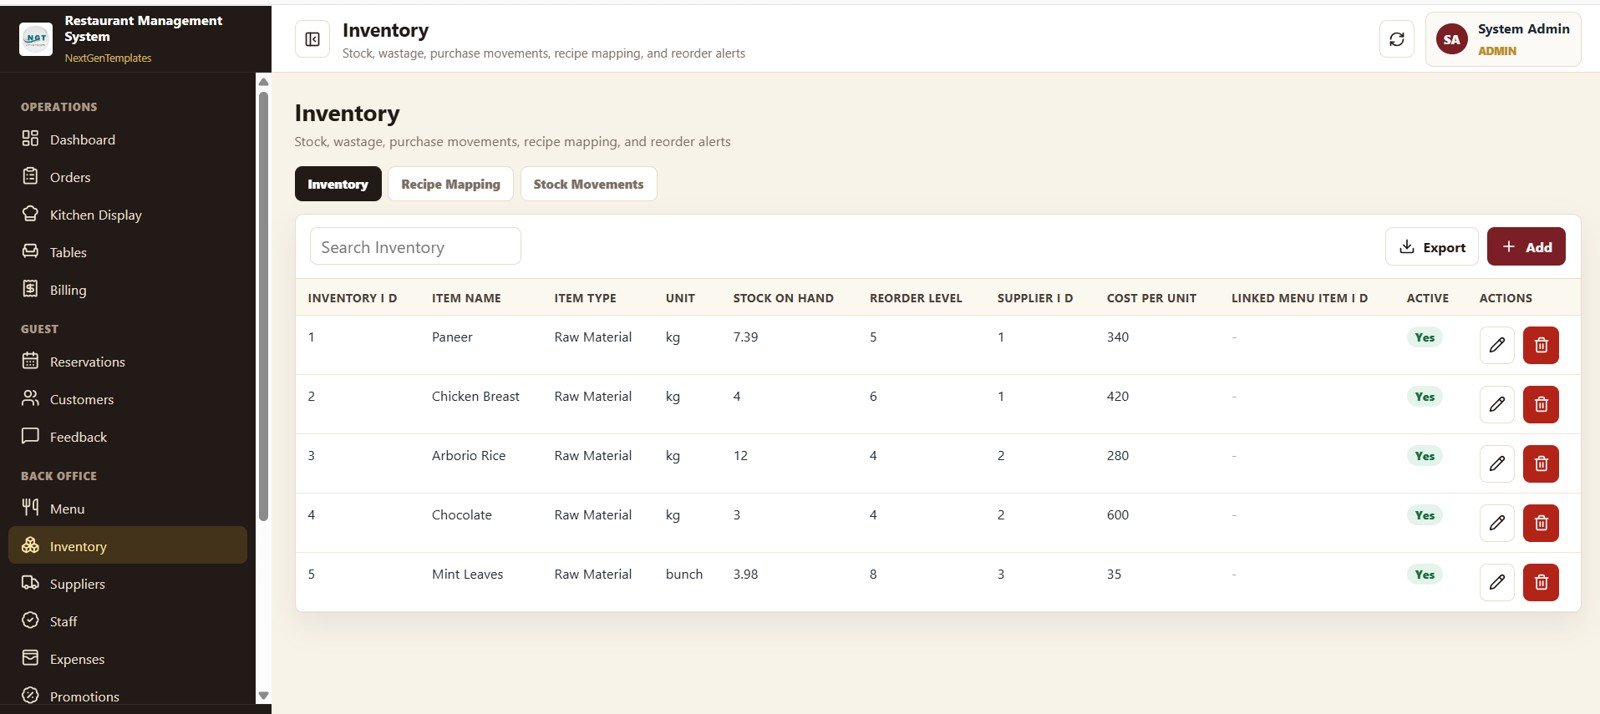Click the REORDER LEVEL column header
The width and height of the screenshot is (1600, 714).
tap(916, 298)
